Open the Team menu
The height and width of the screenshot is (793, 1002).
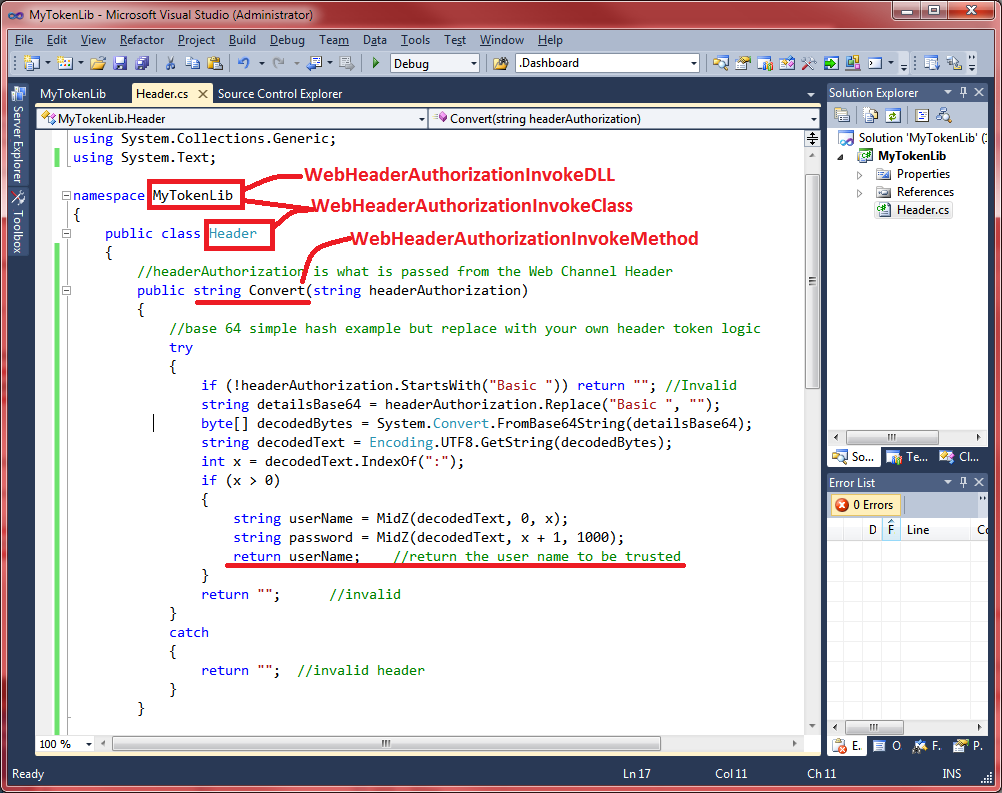click(334, 40)
